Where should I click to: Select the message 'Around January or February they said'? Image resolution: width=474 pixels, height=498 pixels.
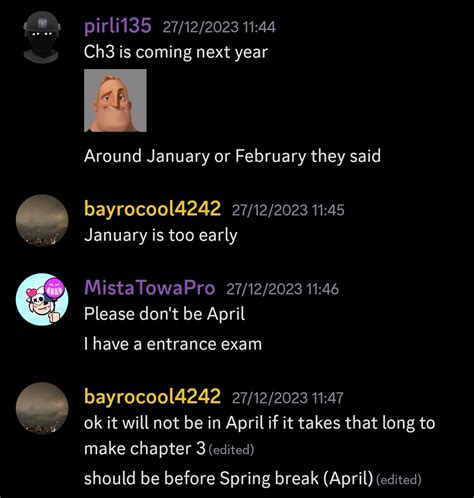(232, 156)
